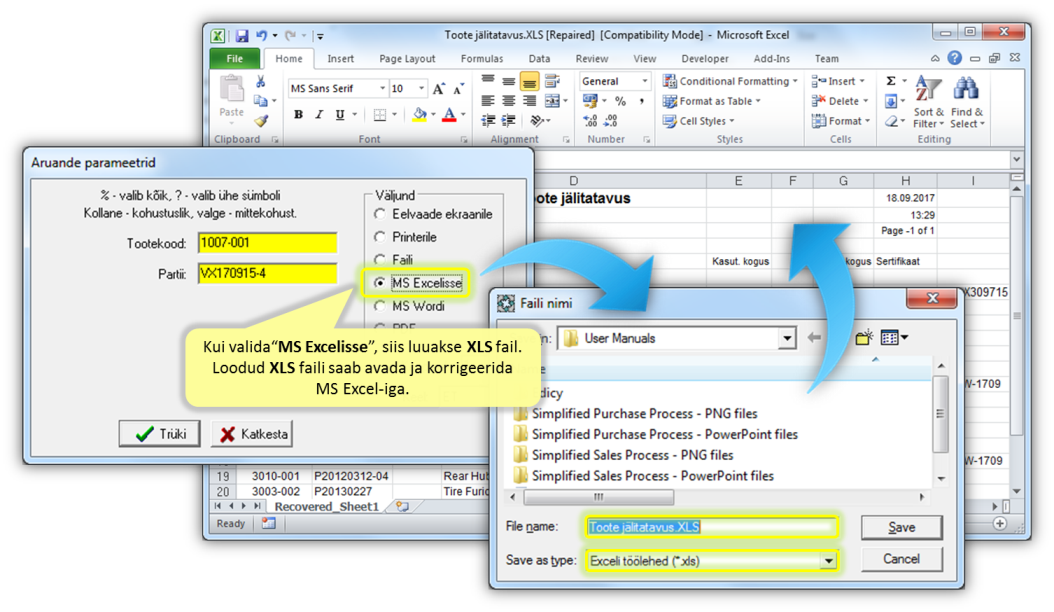Click the Increase Decimal icon
1054x612 pixels.
pos(590,121)
